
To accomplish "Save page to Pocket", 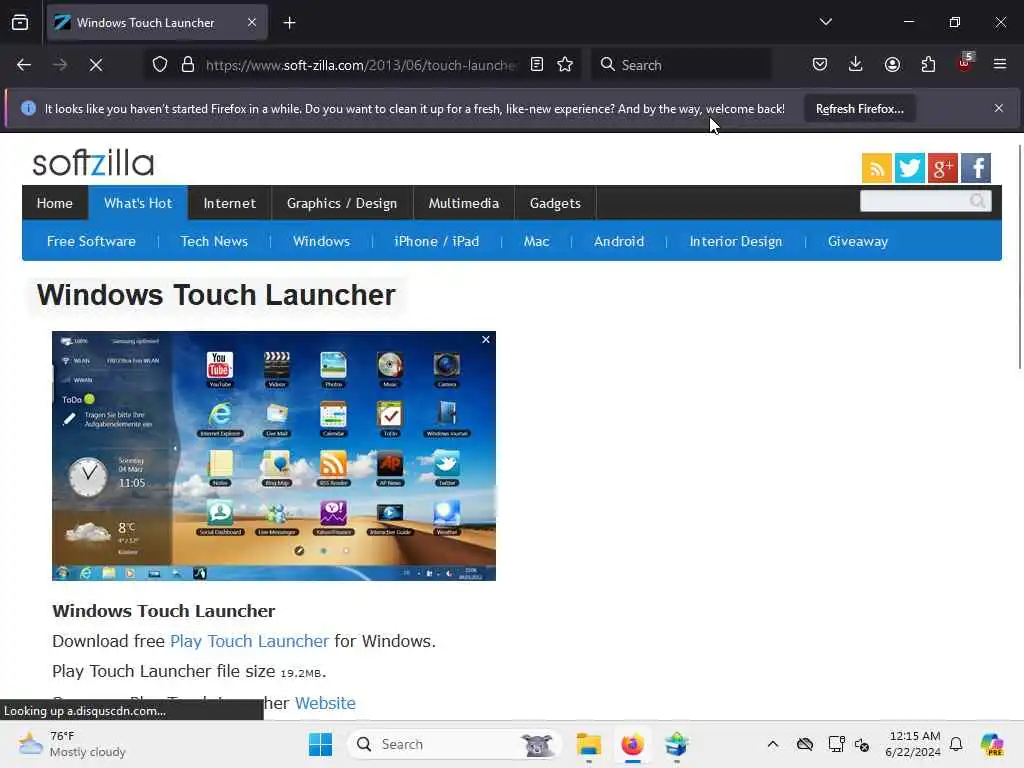I will pos(820,64).
